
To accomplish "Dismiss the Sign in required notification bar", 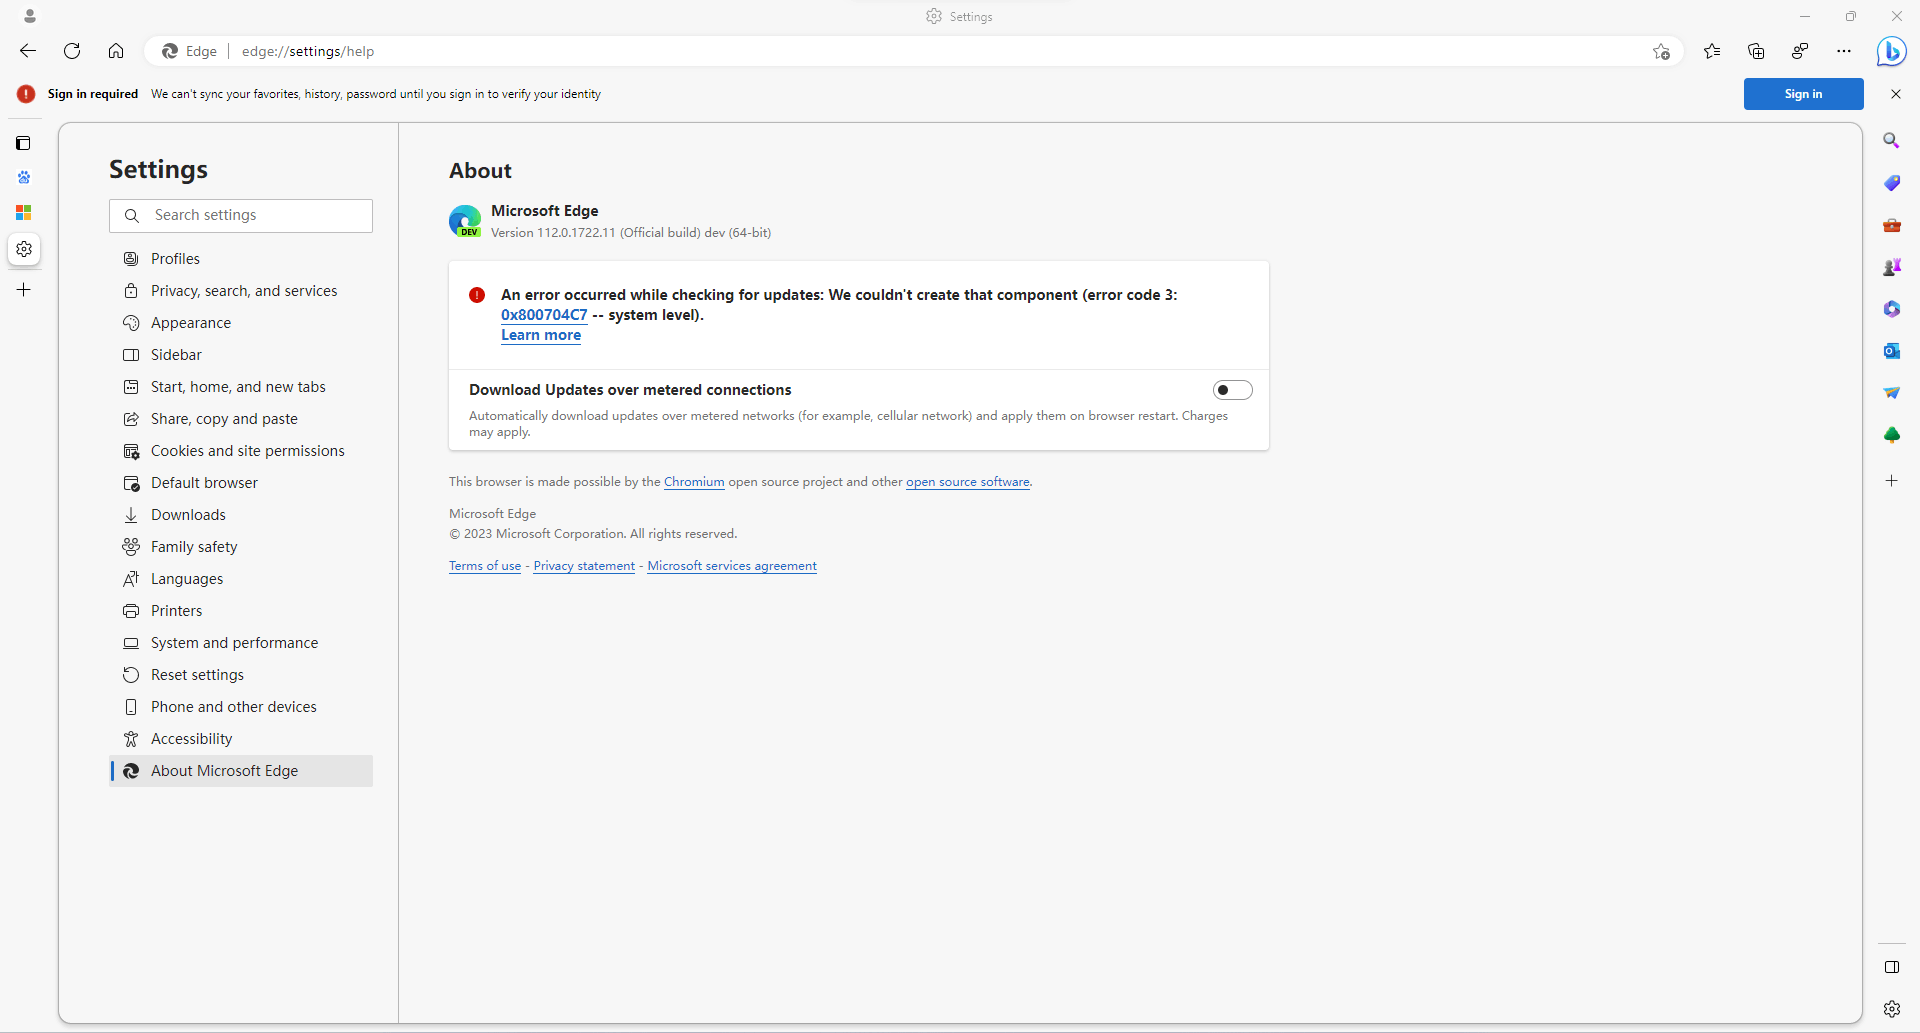I will point(1896,94).
